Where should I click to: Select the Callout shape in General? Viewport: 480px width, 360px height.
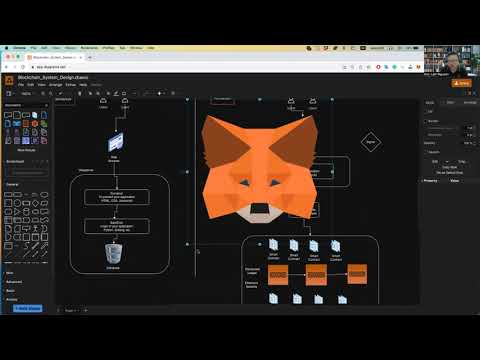(x=26, y=228)
